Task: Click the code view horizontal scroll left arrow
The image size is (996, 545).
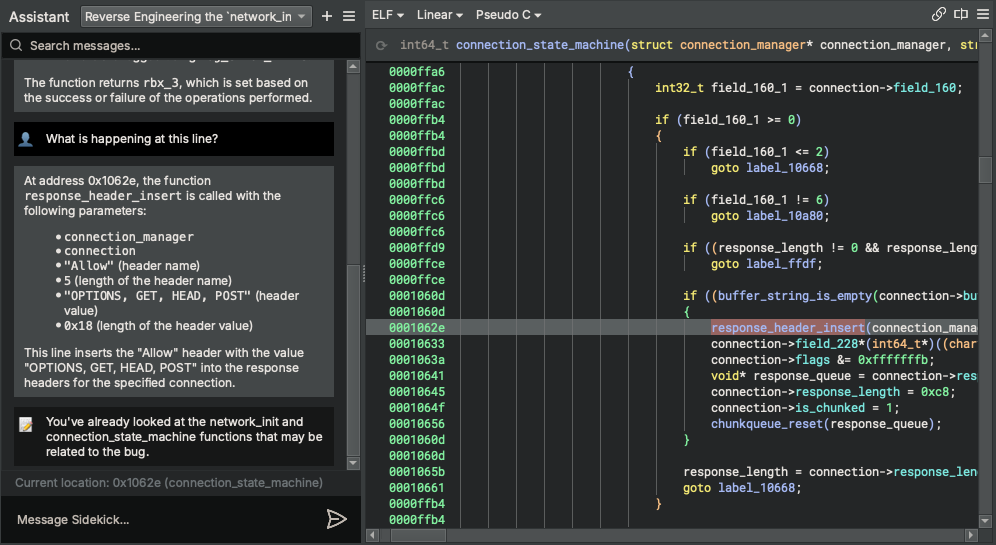Action: (373, 535)
